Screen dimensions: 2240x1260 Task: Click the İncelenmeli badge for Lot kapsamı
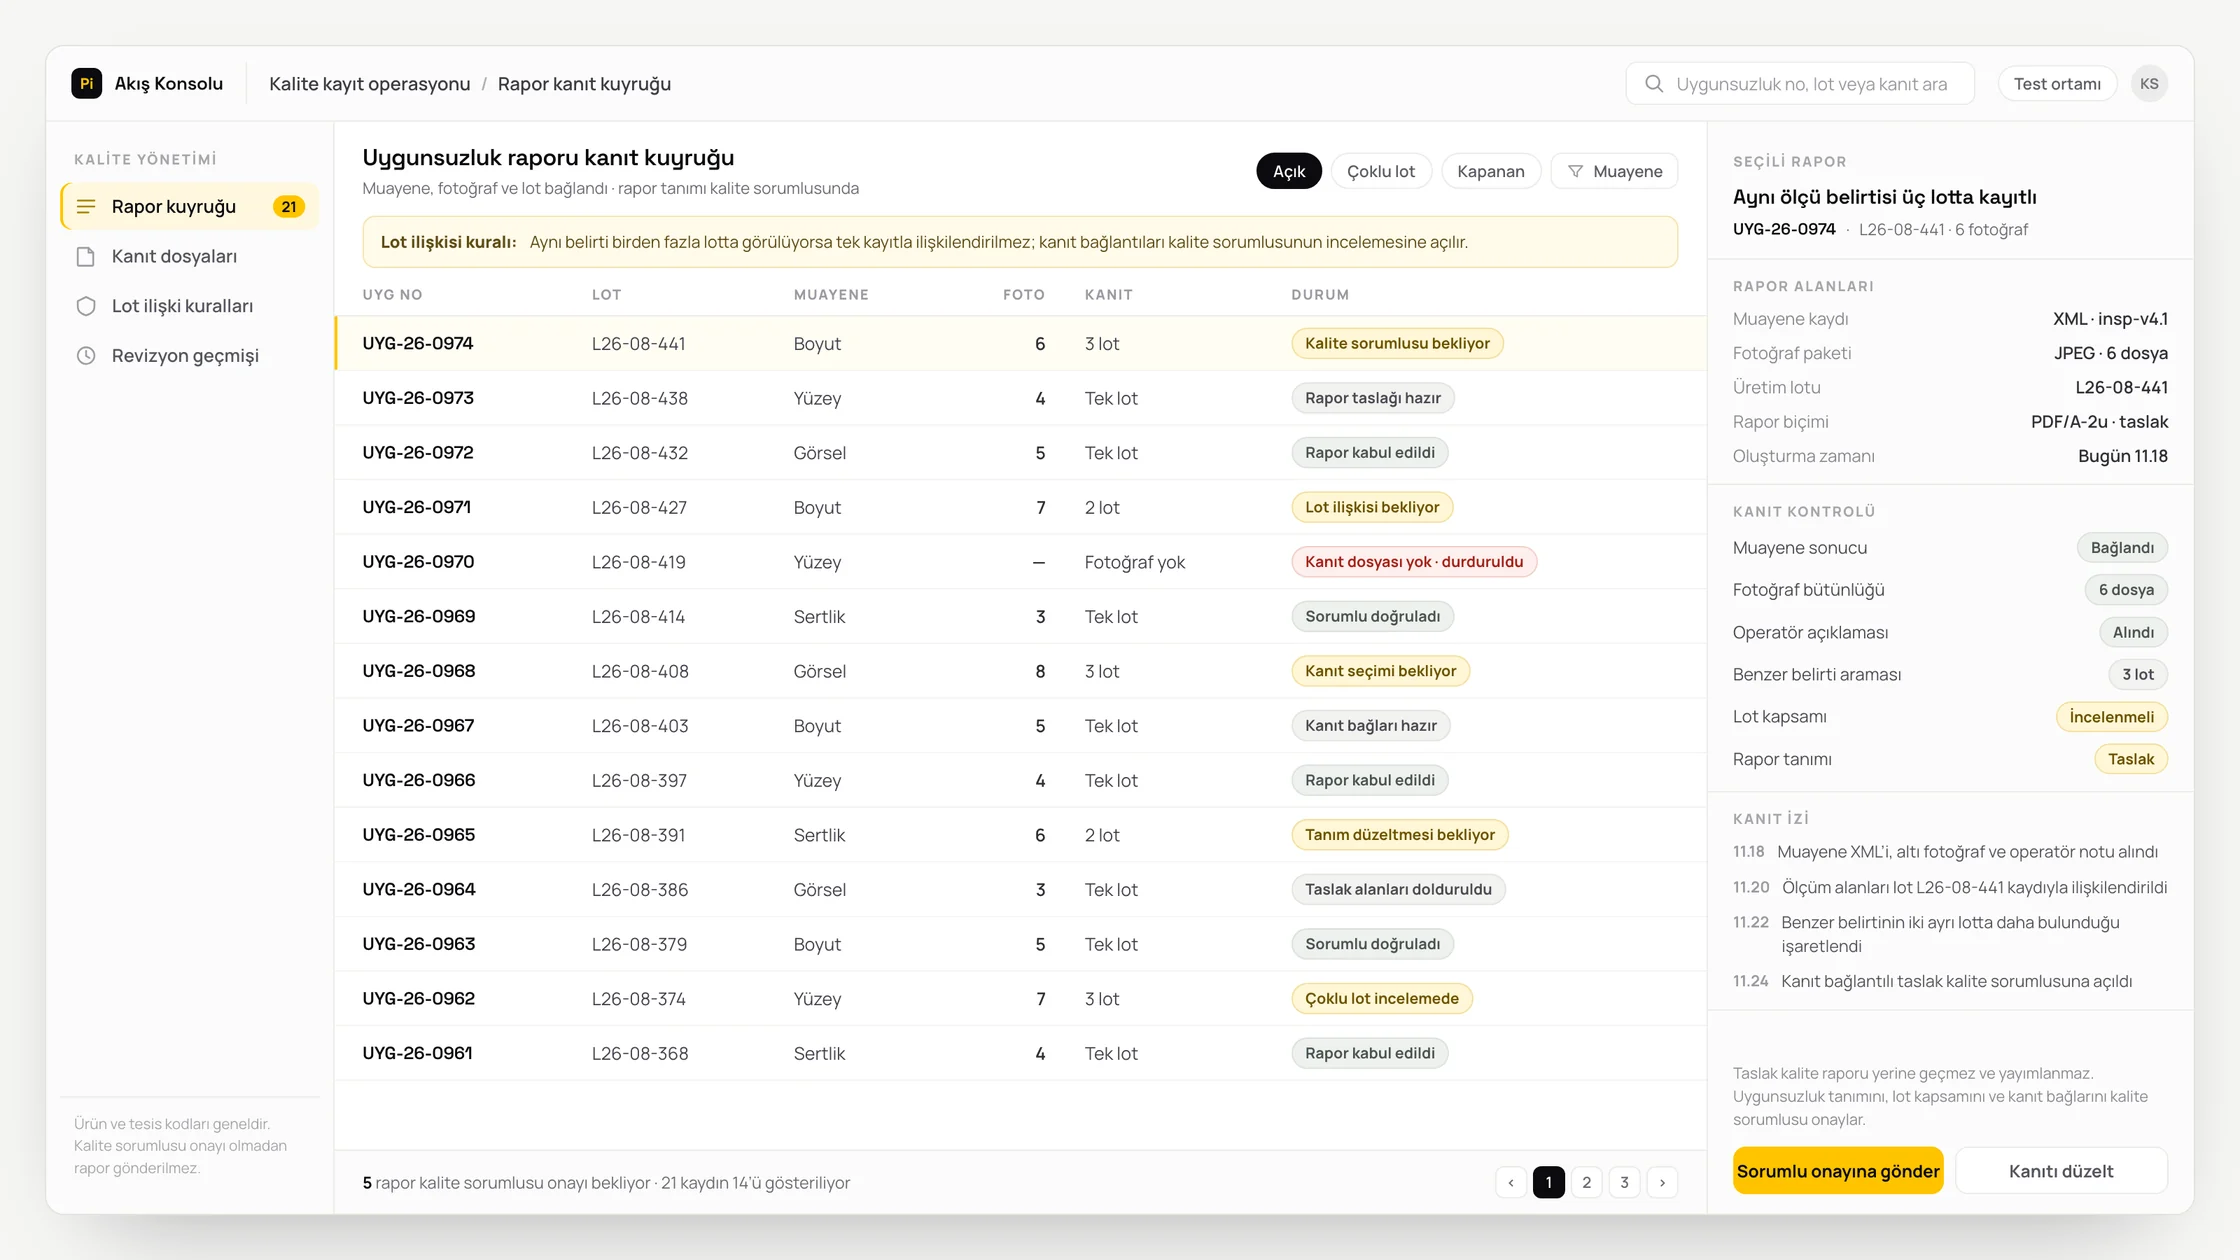click(x=2111, y=717)
